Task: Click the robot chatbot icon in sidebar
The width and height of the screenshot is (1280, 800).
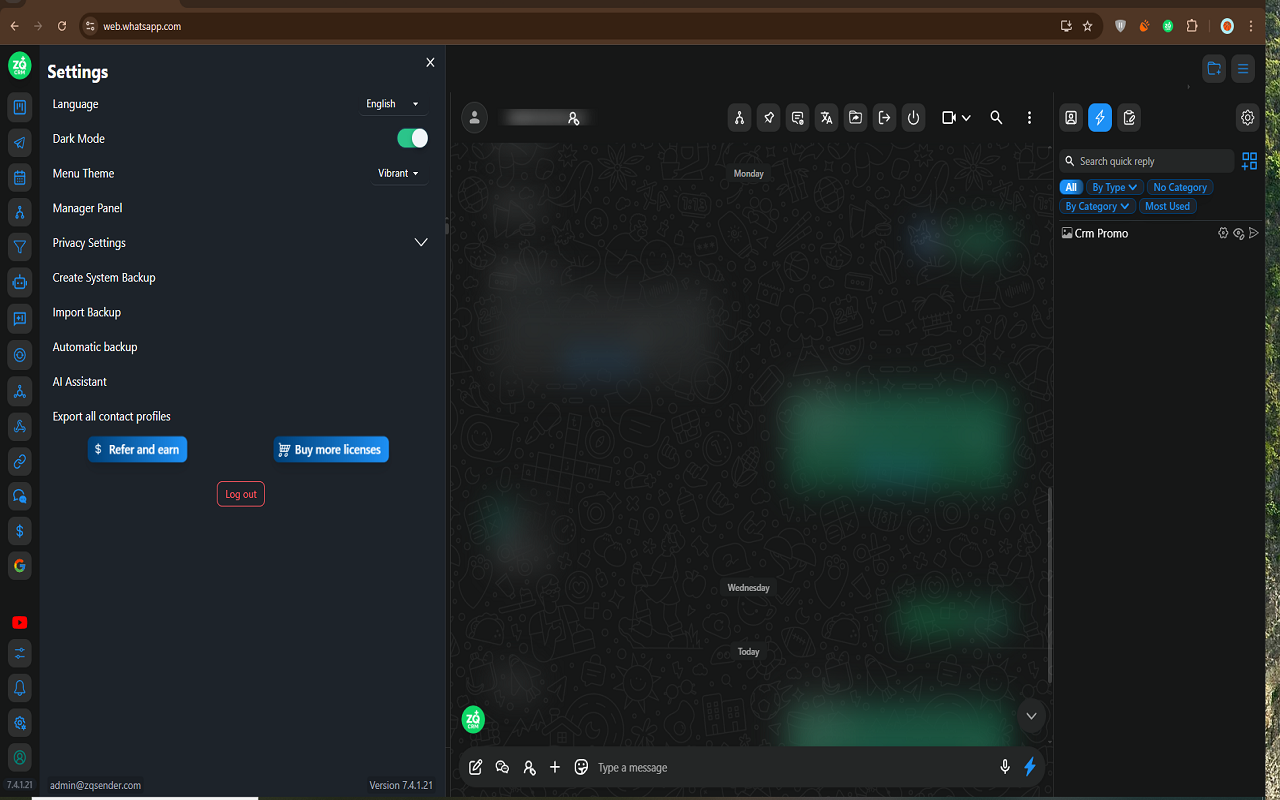Action: tap(19, 283)
